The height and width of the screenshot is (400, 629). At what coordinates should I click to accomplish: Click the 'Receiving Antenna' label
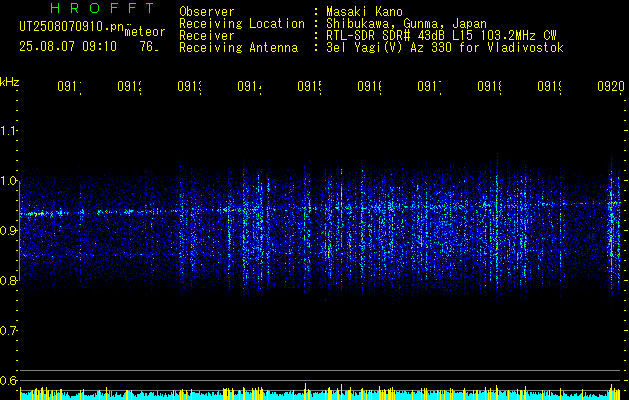239,48
